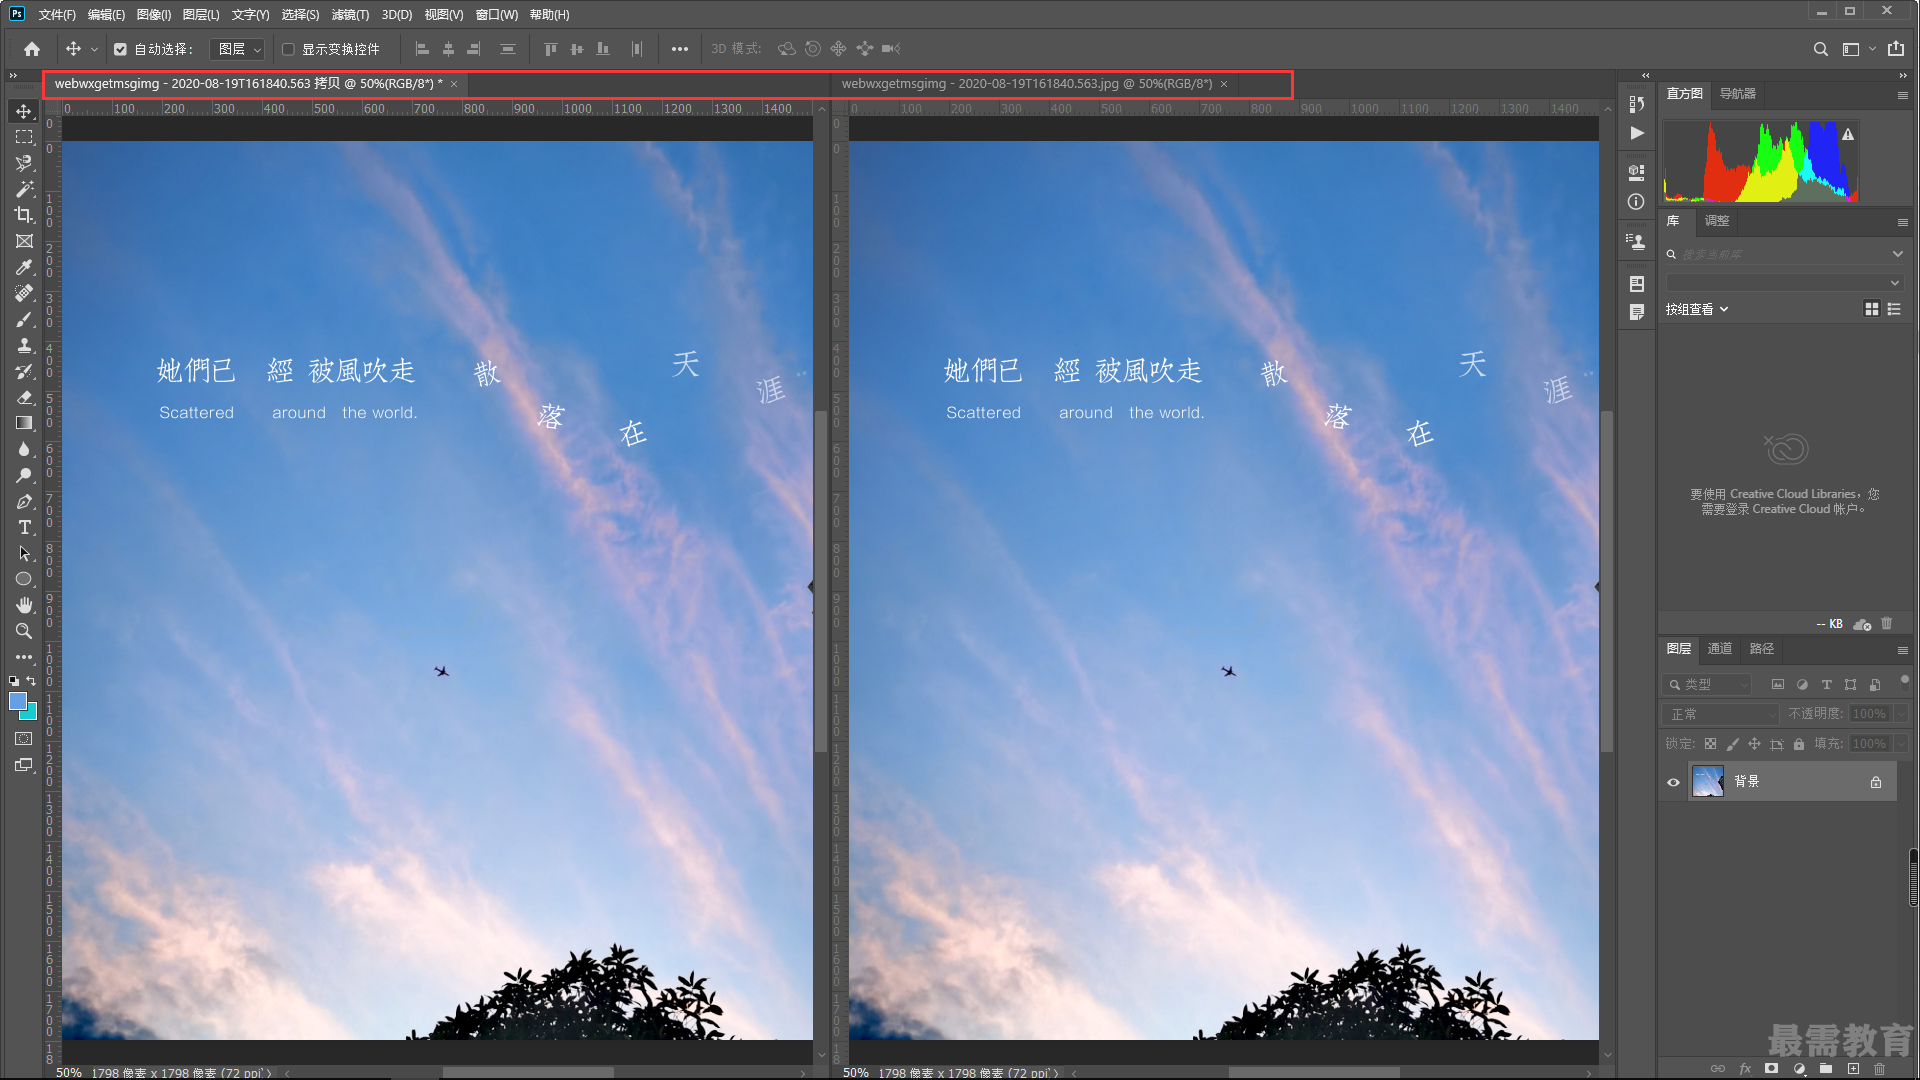The image size is (1920, 1080).
Task: Open the 图层 auto-select dropdown
Action: (x=238, y=49)
